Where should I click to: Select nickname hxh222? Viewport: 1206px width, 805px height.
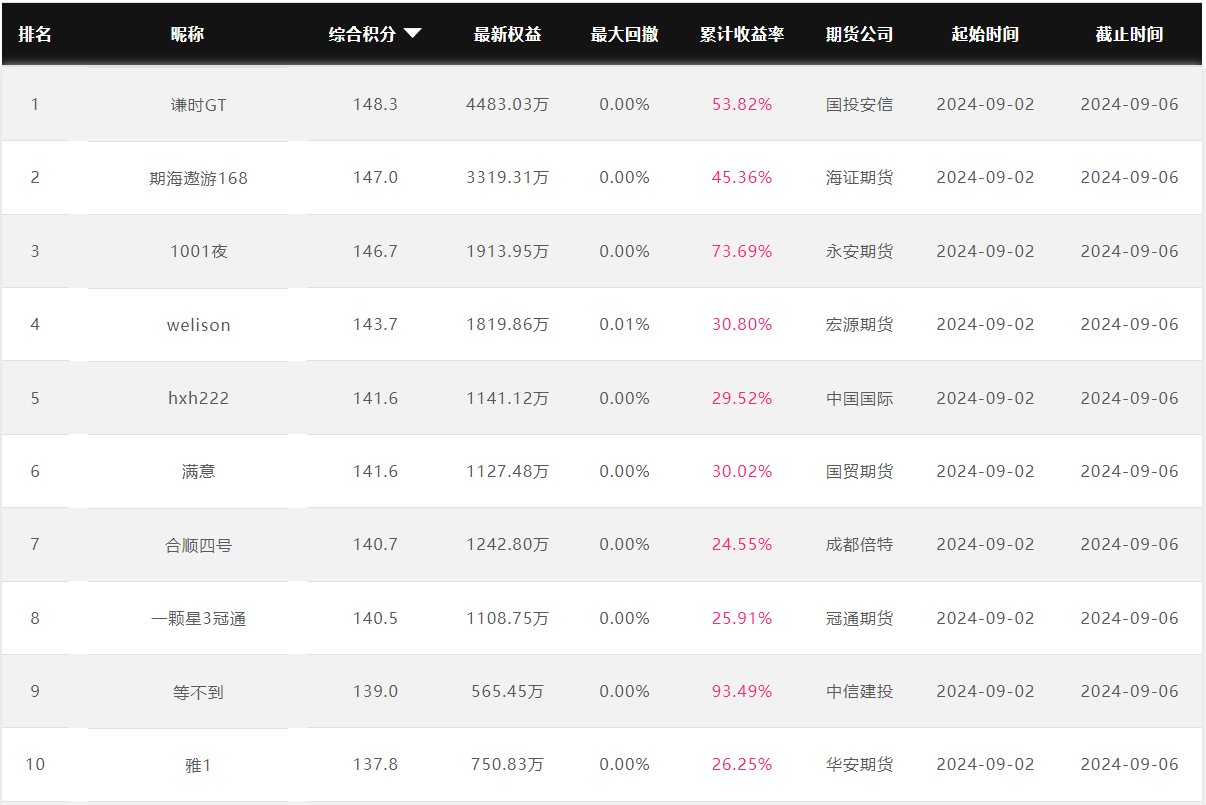tap(199, 398)
